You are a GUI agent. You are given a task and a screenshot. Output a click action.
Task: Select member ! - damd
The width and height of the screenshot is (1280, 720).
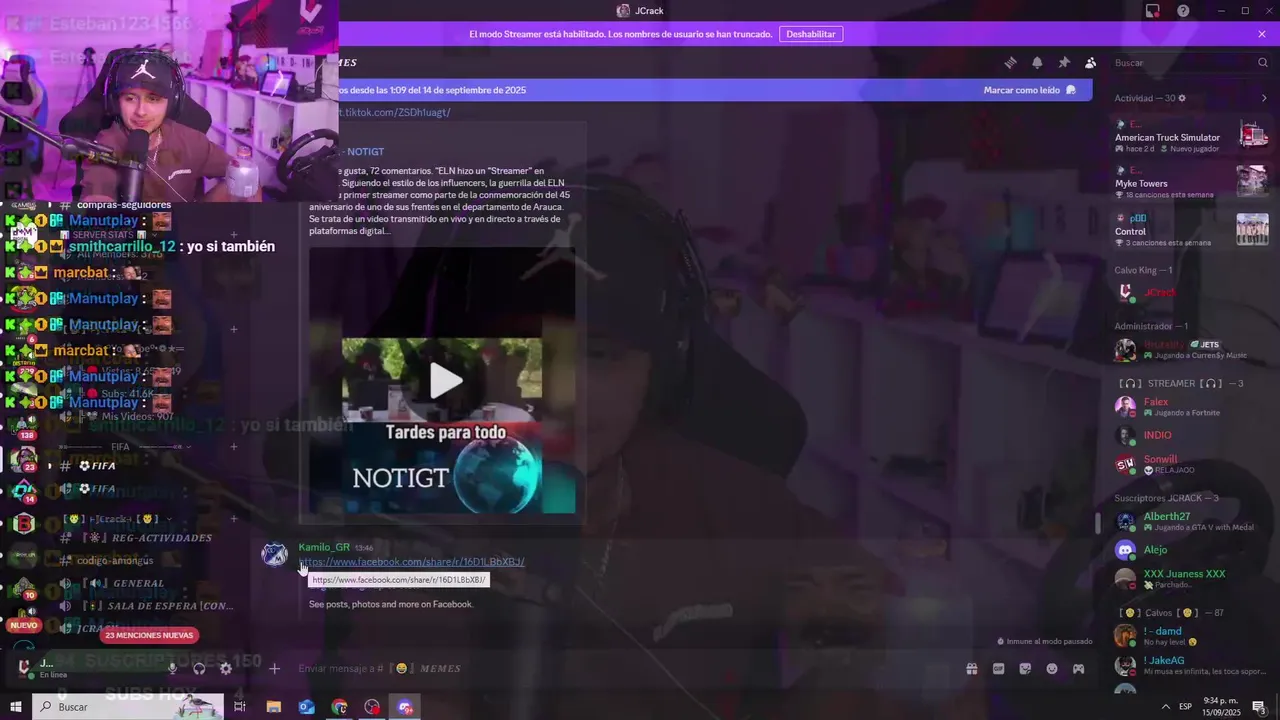1192,635
